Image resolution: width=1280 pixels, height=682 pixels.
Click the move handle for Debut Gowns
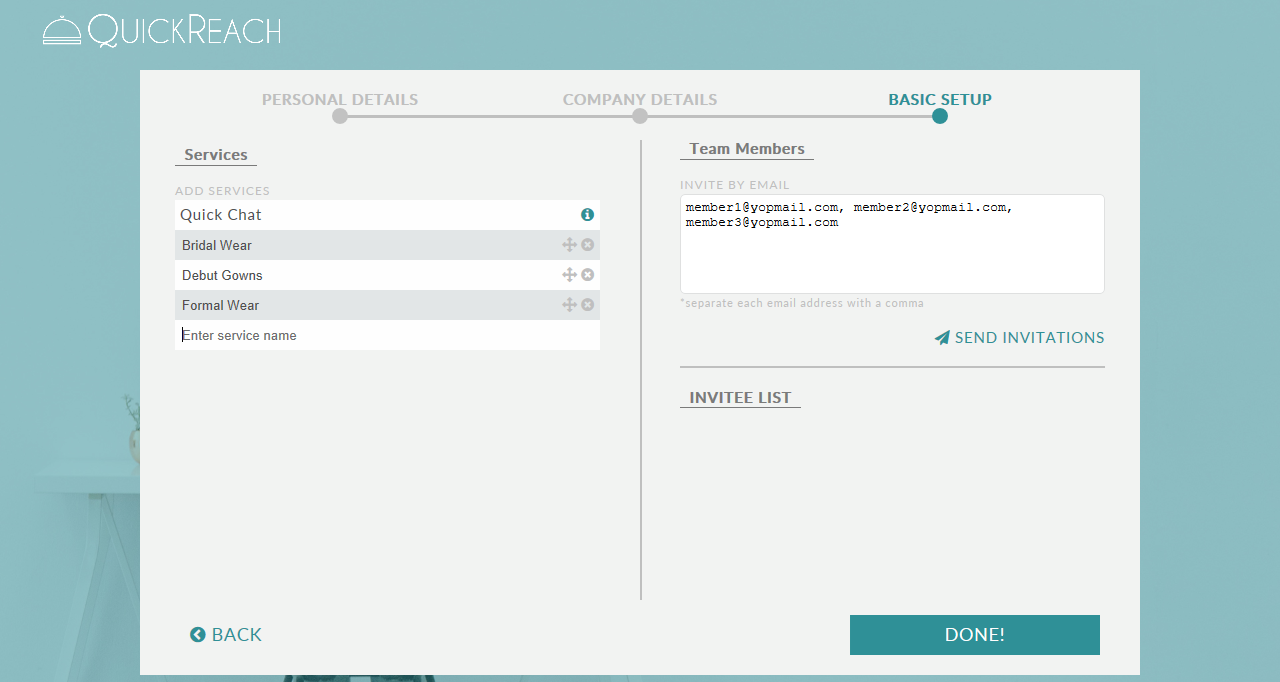[569, 275]
